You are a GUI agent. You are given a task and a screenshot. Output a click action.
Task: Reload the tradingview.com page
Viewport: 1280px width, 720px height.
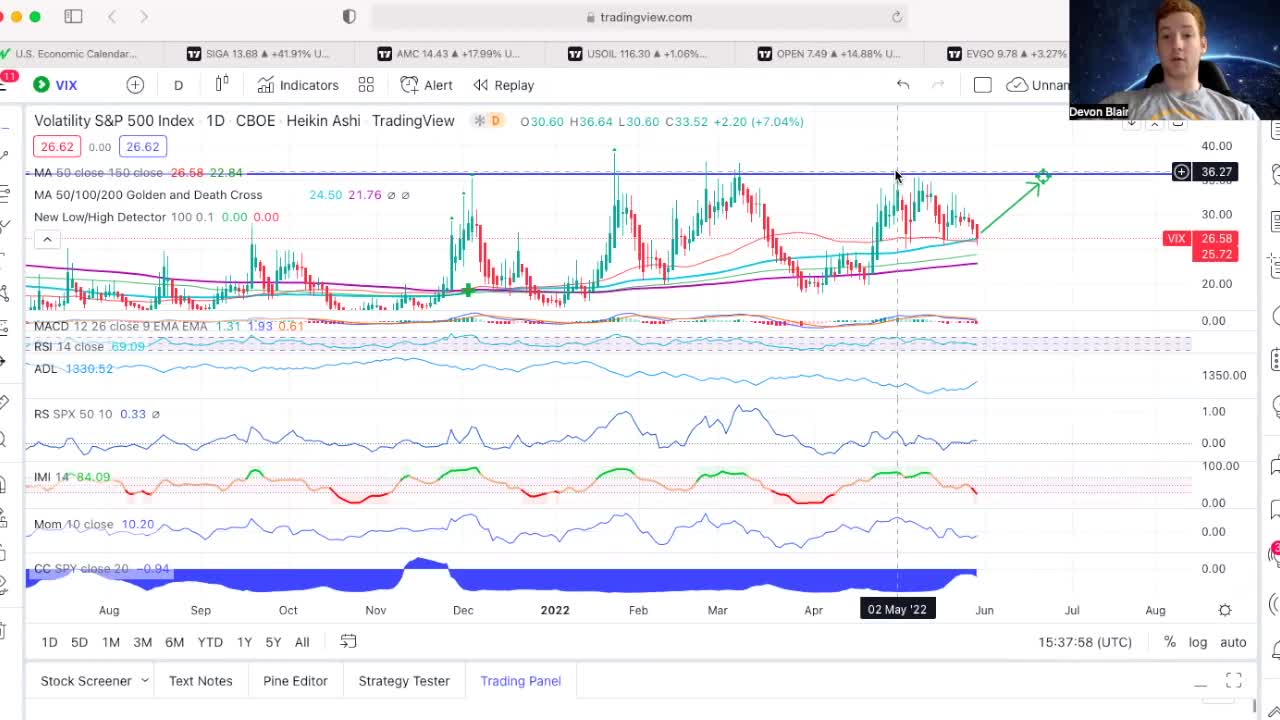(897, 17)
